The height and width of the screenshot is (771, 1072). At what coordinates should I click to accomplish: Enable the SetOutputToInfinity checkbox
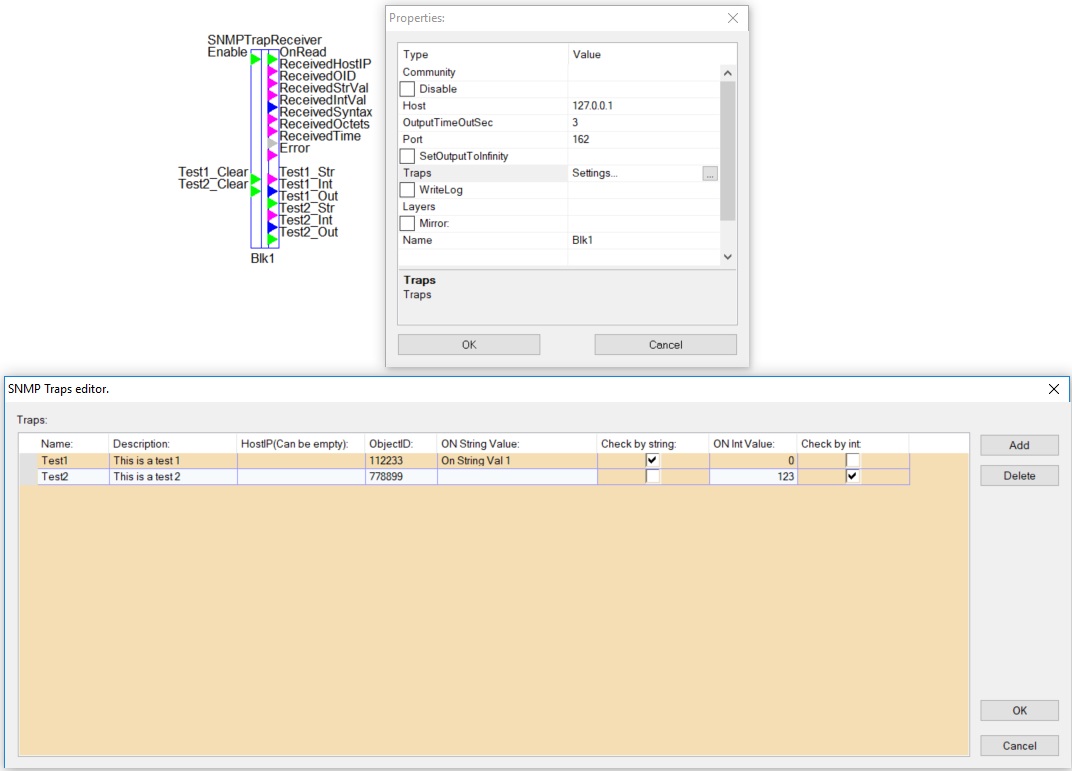407,156
